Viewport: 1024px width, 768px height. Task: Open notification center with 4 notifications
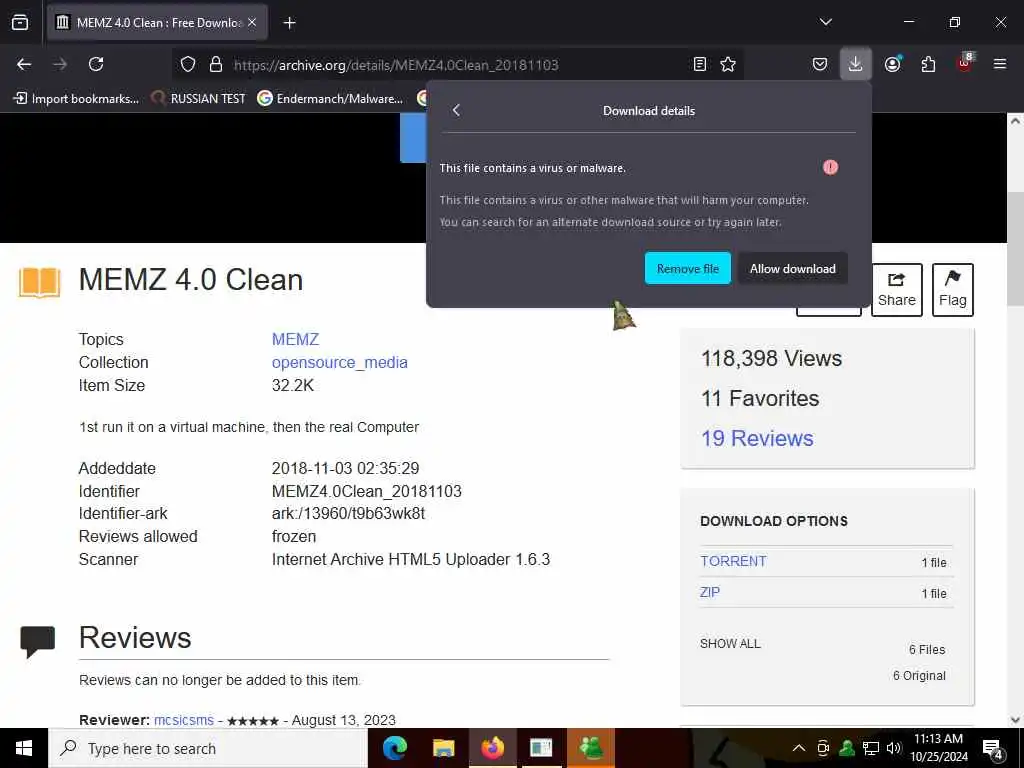993,749
